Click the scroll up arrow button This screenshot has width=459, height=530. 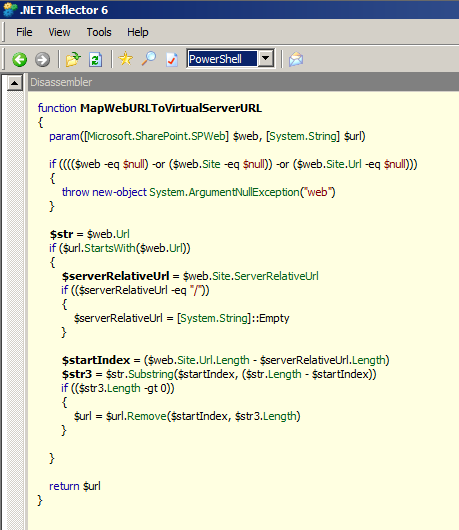[x=15, y=83]
